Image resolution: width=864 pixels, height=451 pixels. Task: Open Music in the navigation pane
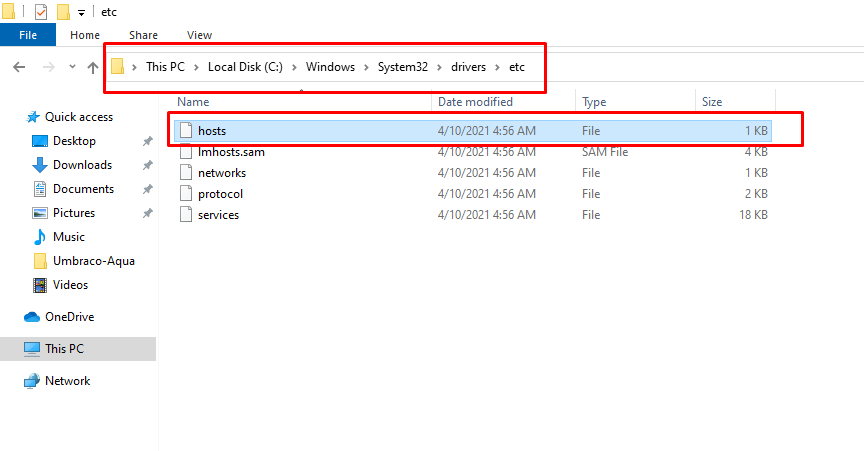coord(69,237)
